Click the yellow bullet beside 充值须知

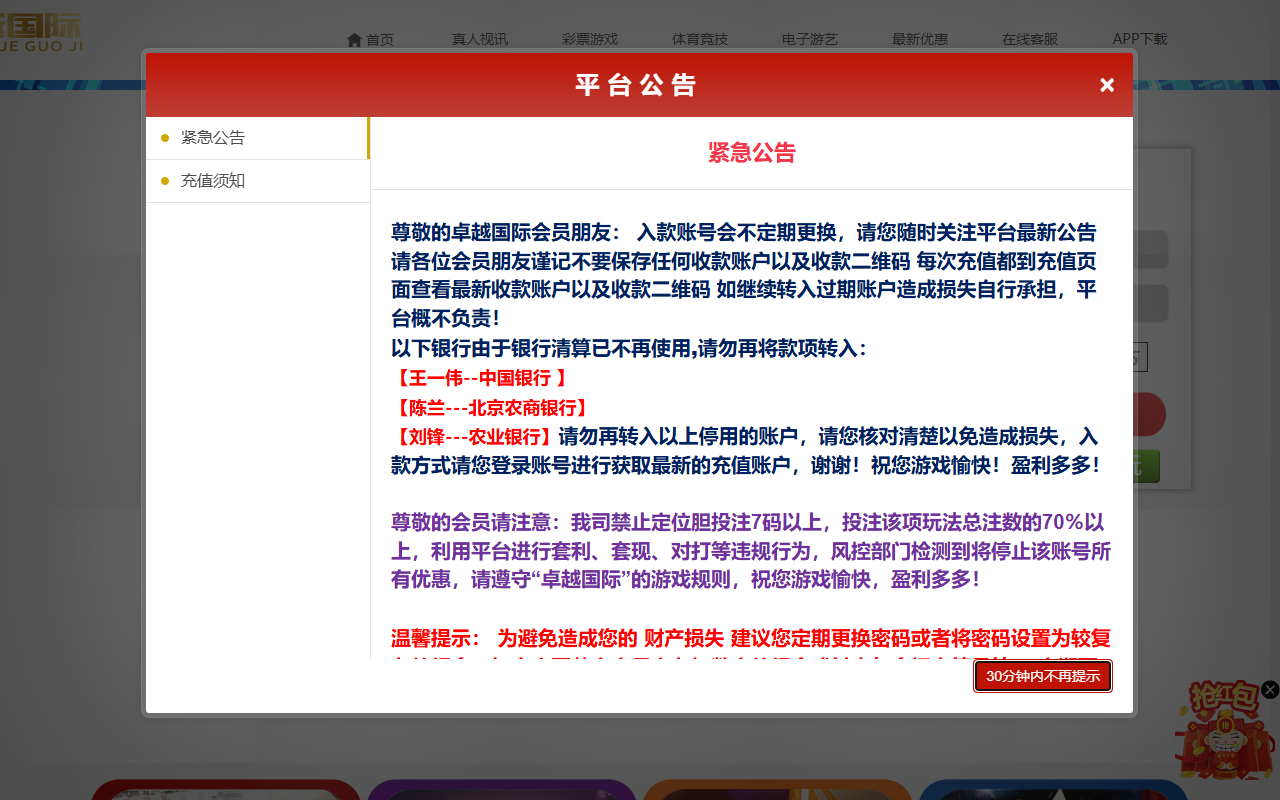tap(165, 181)
